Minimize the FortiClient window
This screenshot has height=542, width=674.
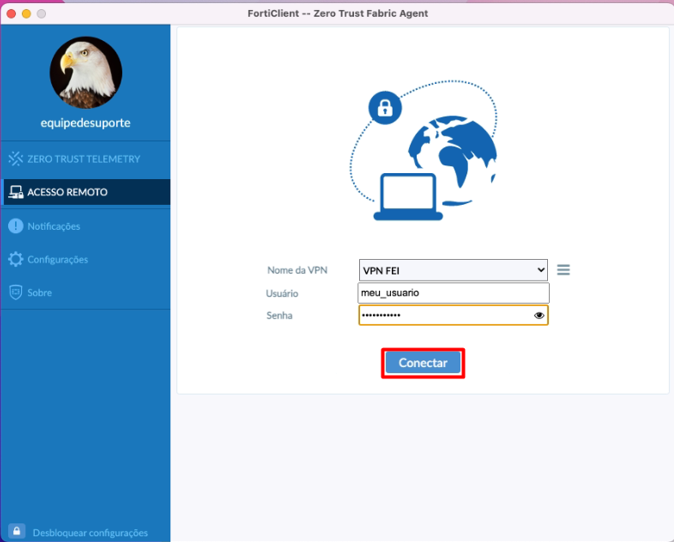pos(26,13)
